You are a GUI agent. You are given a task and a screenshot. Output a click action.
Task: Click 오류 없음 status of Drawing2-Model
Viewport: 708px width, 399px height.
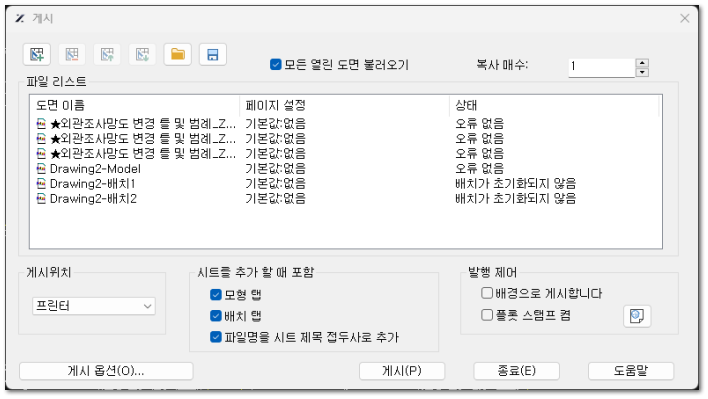pyautogui.click(x=479, y=169)
